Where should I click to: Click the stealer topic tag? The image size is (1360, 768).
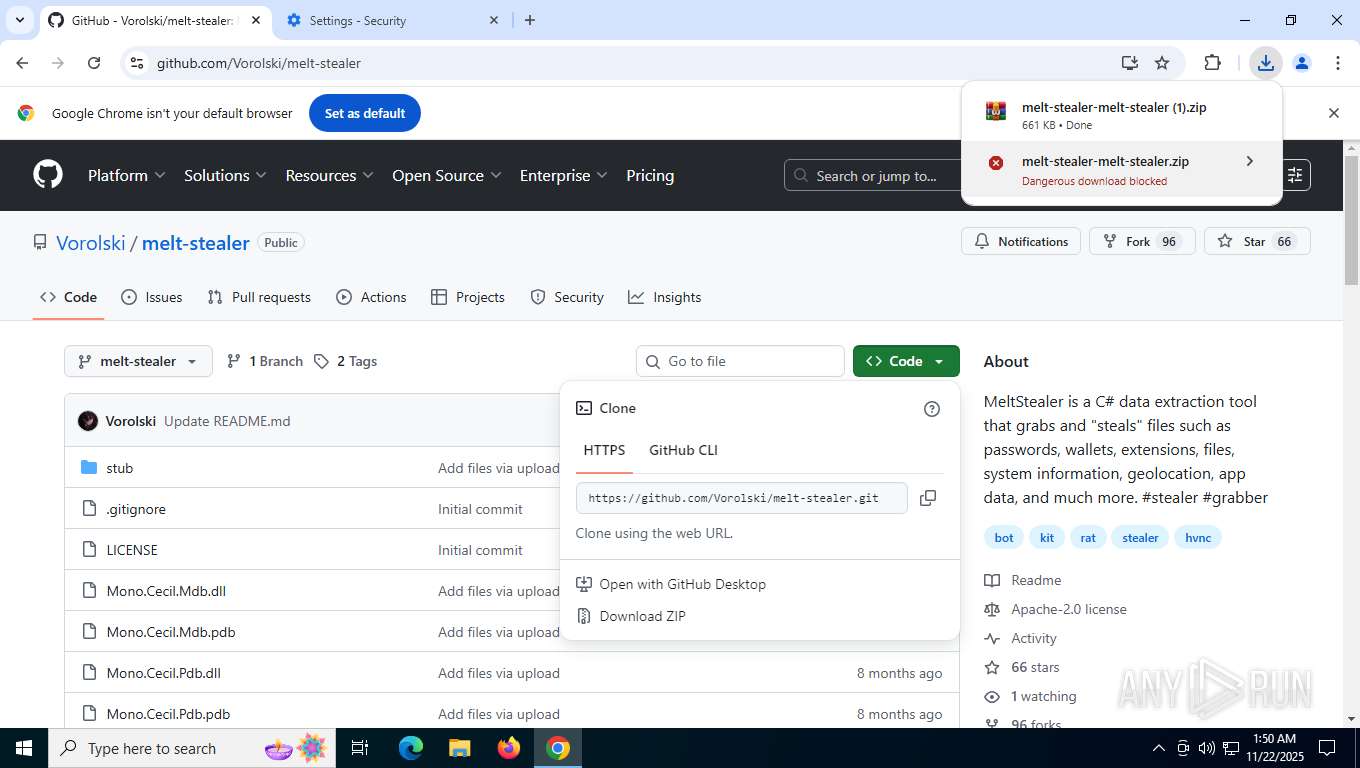[x=1140, y=538]
